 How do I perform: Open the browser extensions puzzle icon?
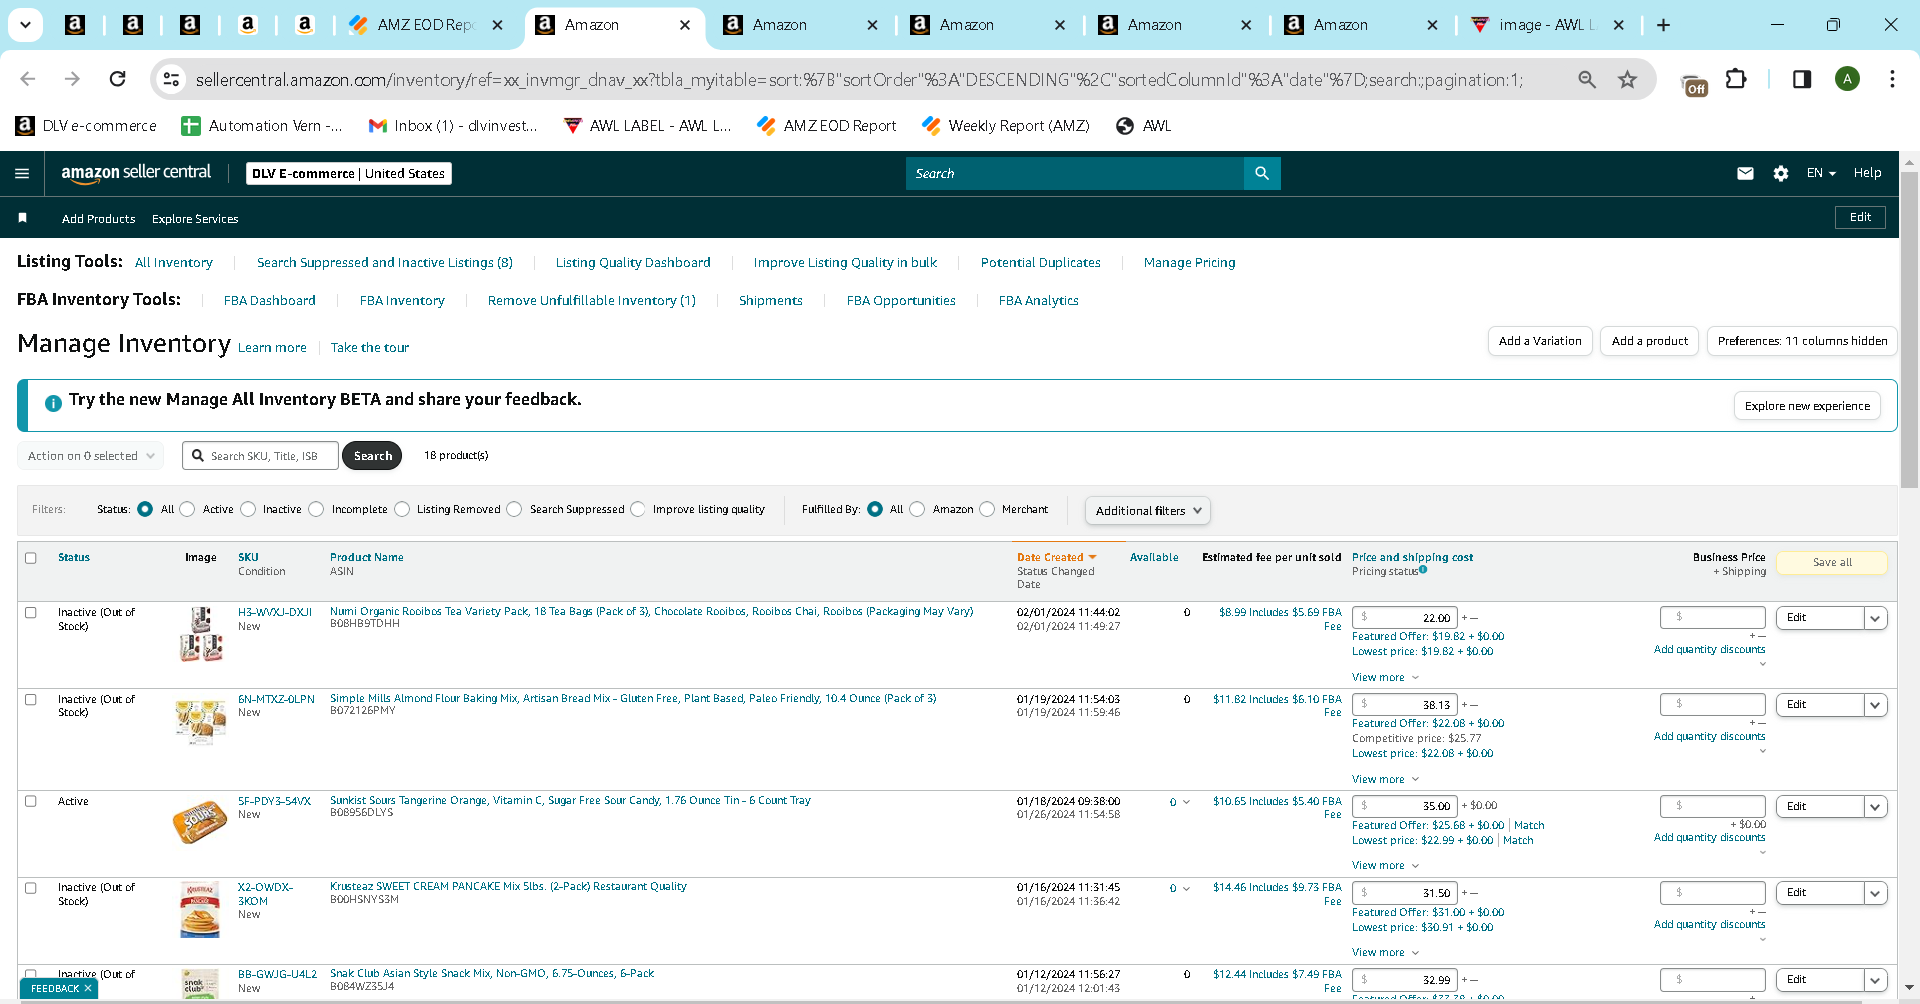(x=1737, y=79)
